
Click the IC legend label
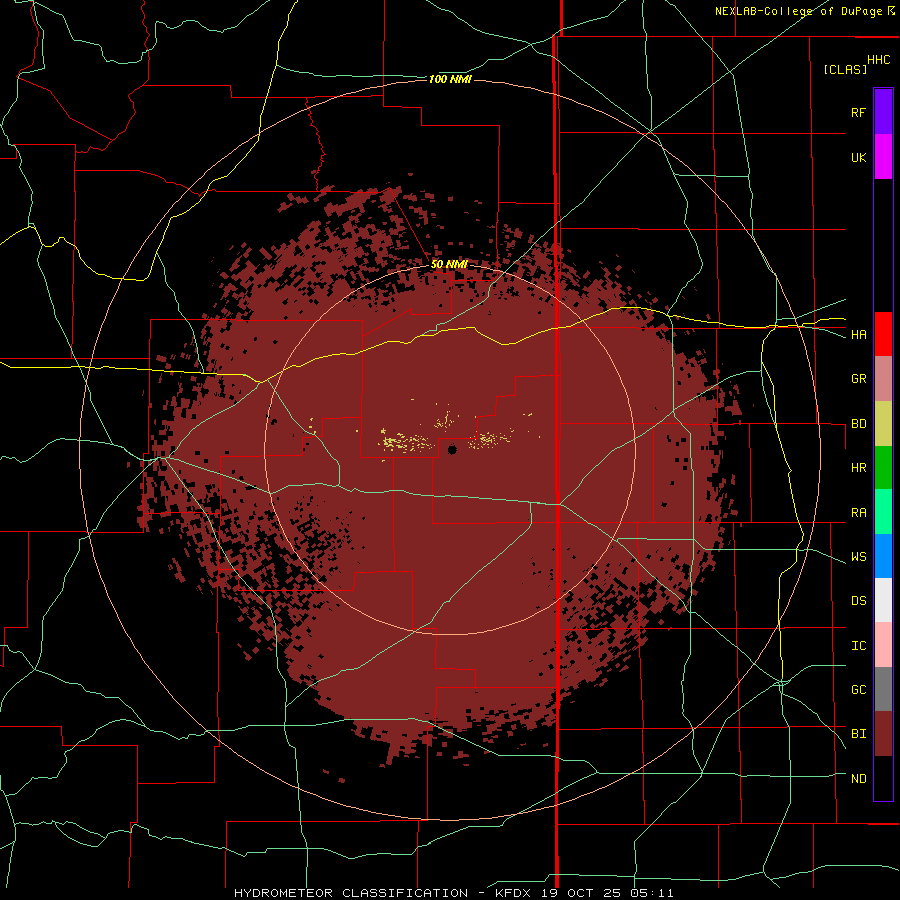coord(858,646)
